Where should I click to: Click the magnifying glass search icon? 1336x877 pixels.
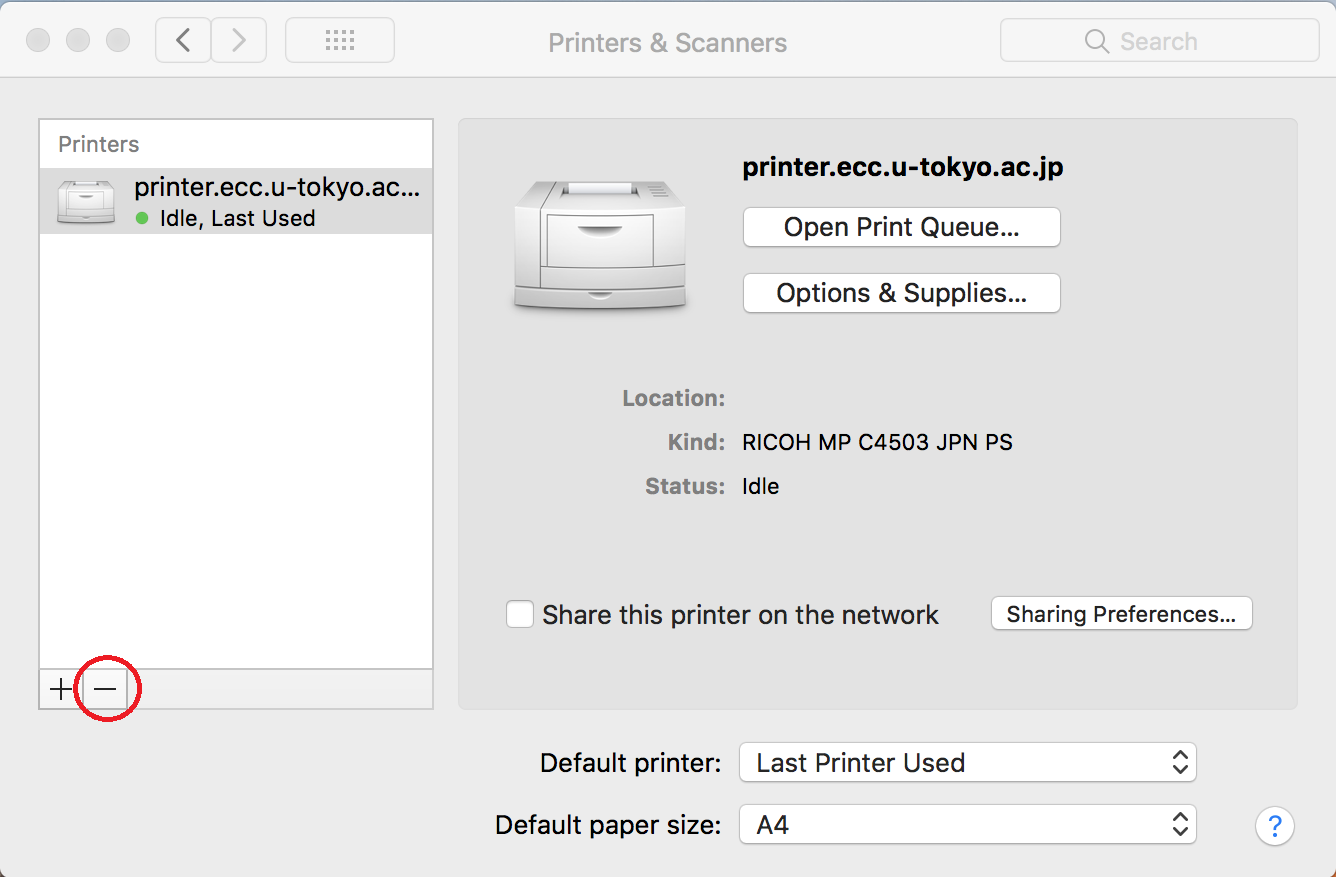click(1096, 42)
